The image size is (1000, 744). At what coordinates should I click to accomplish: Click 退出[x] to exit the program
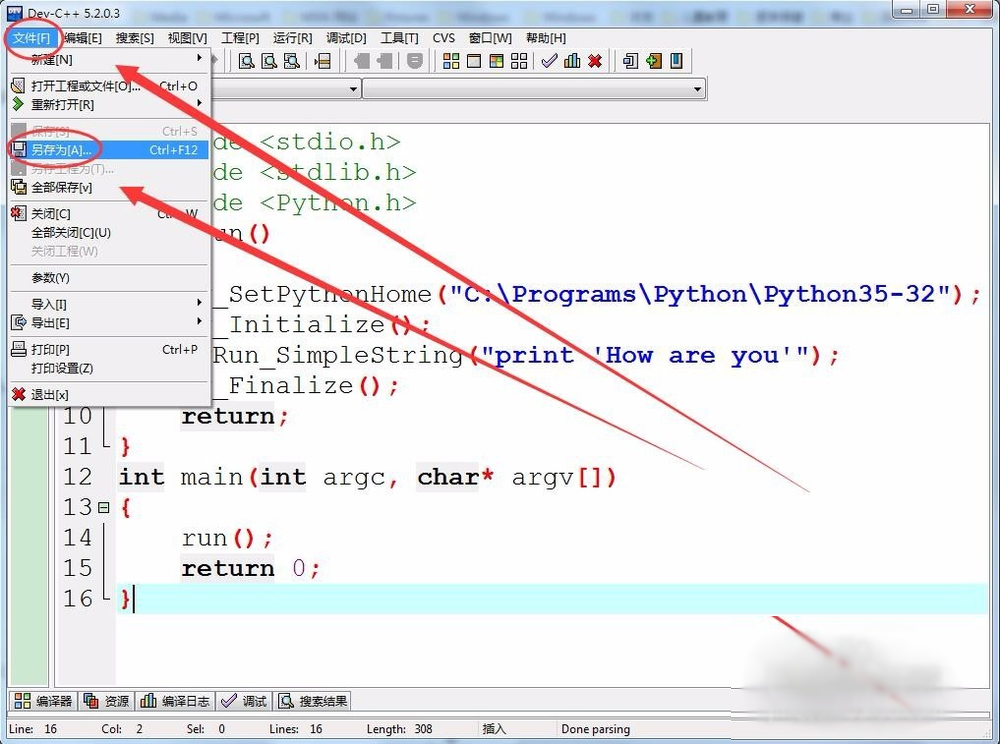108,395
